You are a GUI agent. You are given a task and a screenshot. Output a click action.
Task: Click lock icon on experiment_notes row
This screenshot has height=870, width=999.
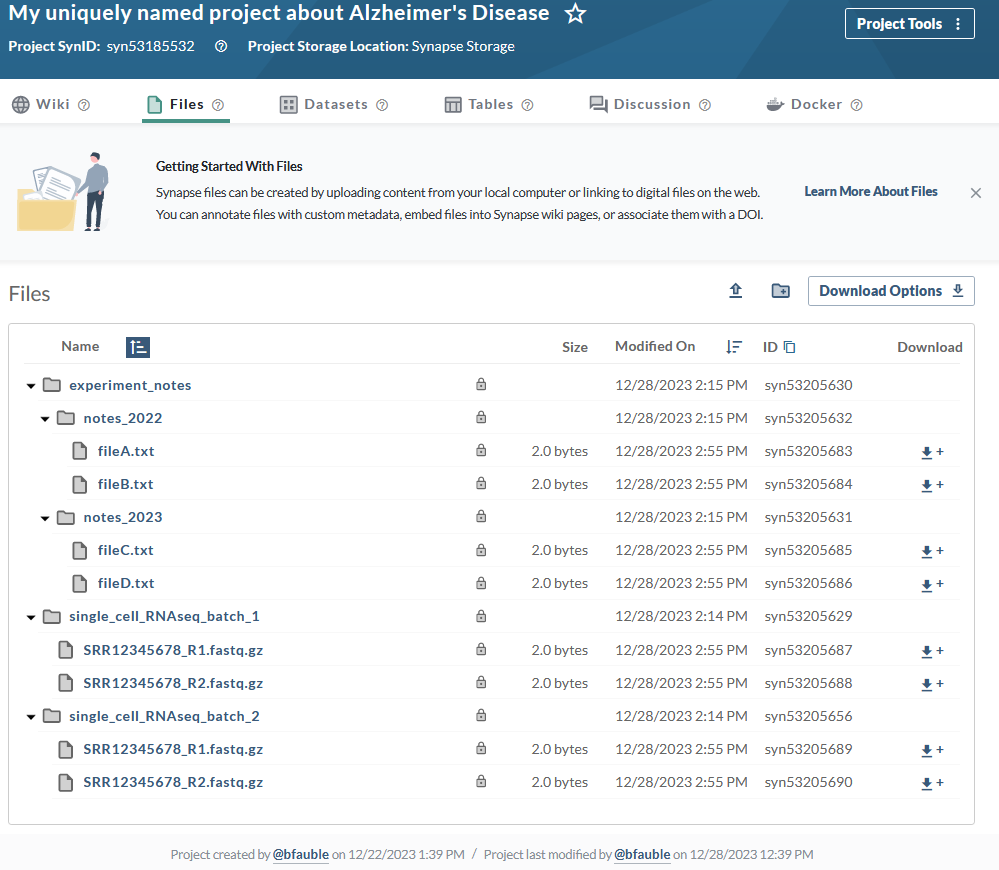click(x=481, y=384)
